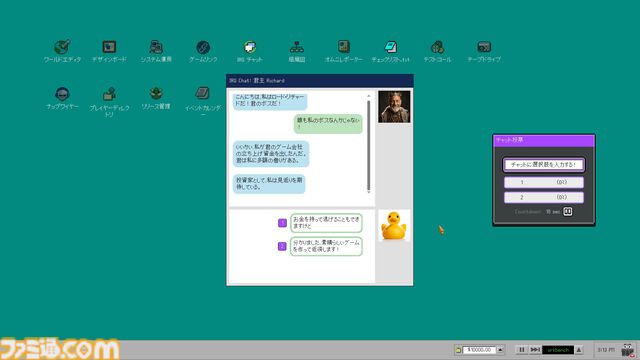The image size is (640, 360).
Task: Select vote option 1 in the chat vote panel
Action: [544, 182]
